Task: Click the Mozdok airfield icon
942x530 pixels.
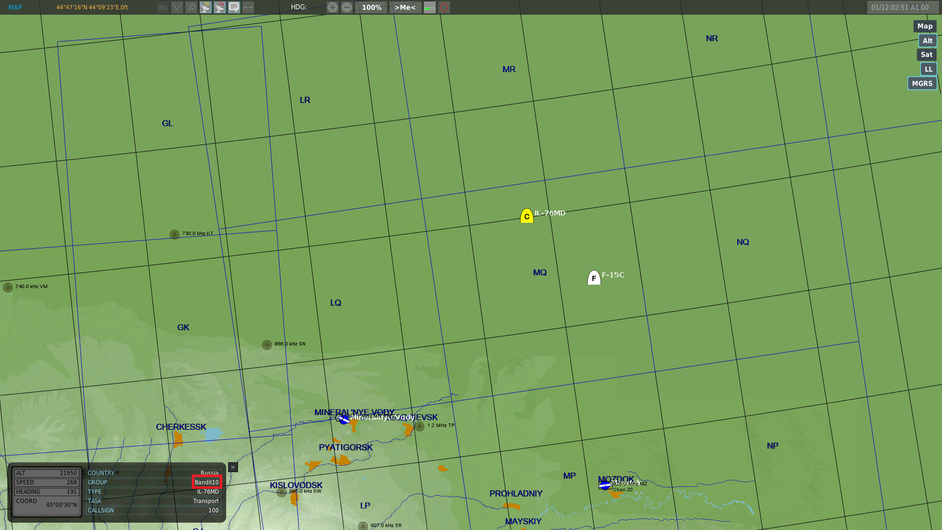Action: coord(605,485)
